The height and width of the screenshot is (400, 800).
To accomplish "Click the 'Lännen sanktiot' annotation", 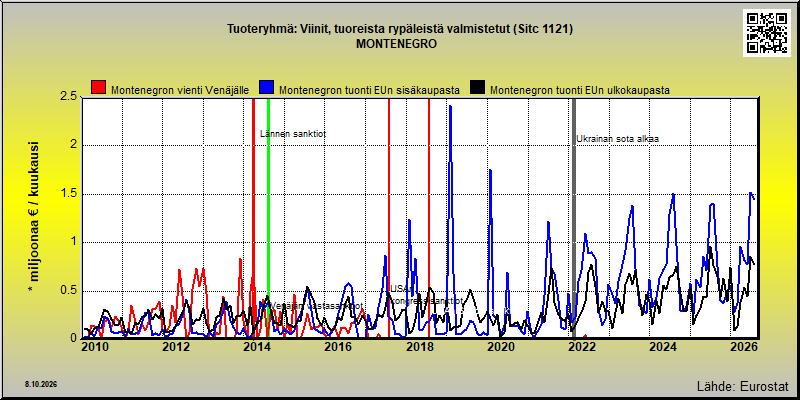I will click(x=293, y=134).
